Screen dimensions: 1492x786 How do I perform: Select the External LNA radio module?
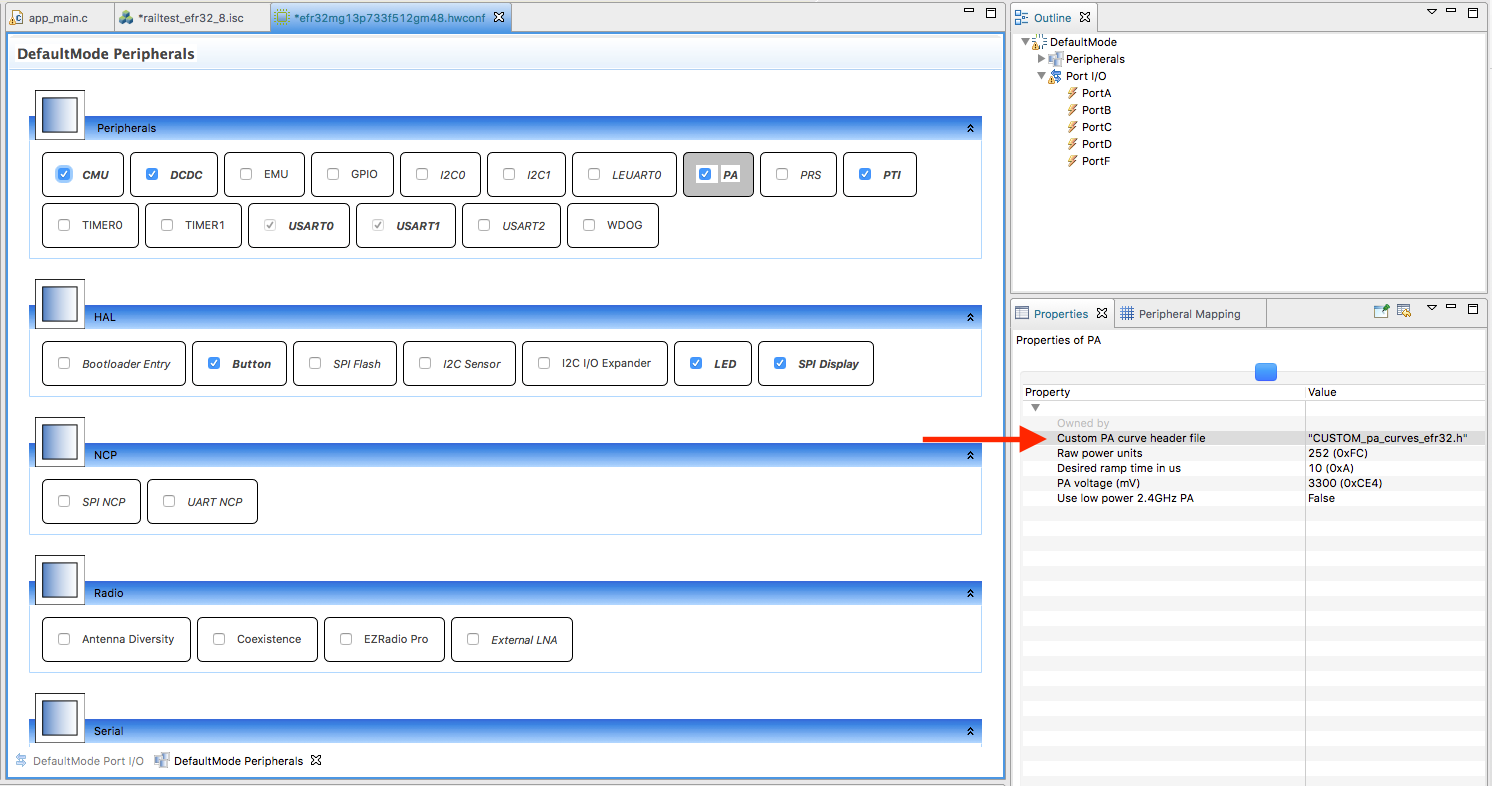coord(512,640)
